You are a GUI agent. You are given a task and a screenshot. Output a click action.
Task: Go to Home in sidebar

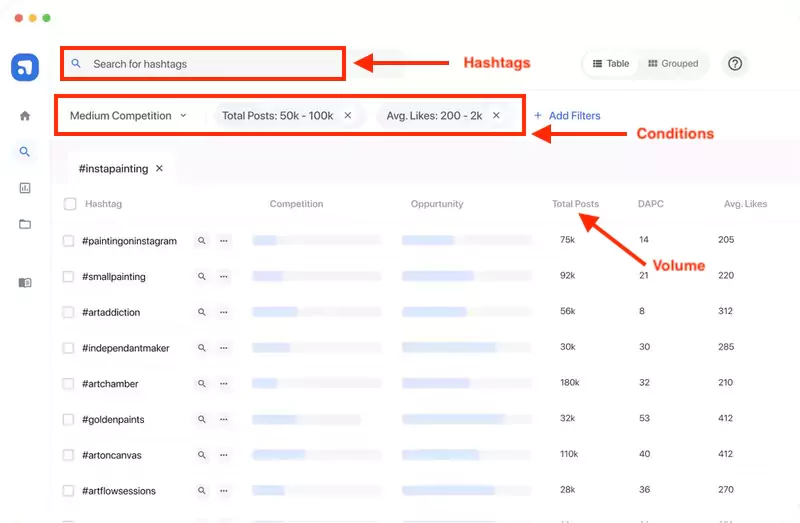[x=24, y=116]
